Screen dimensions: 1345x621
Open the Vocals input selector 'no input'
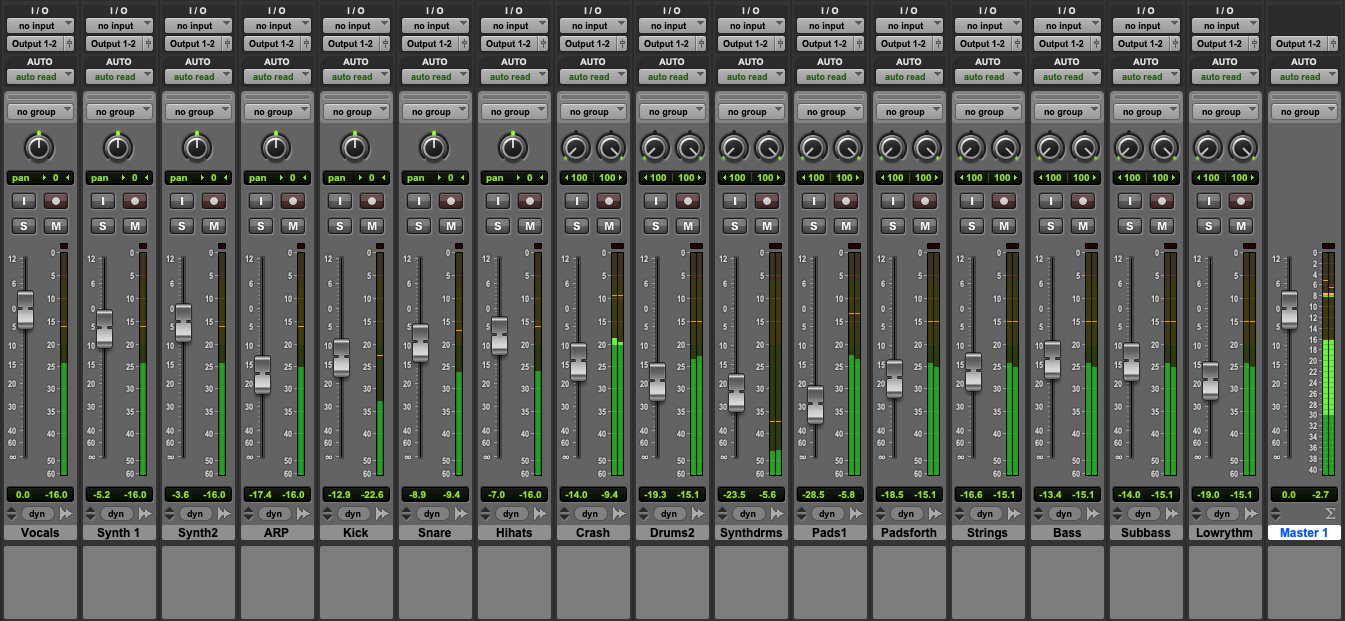pyautogui.click(x=39, y=26)
